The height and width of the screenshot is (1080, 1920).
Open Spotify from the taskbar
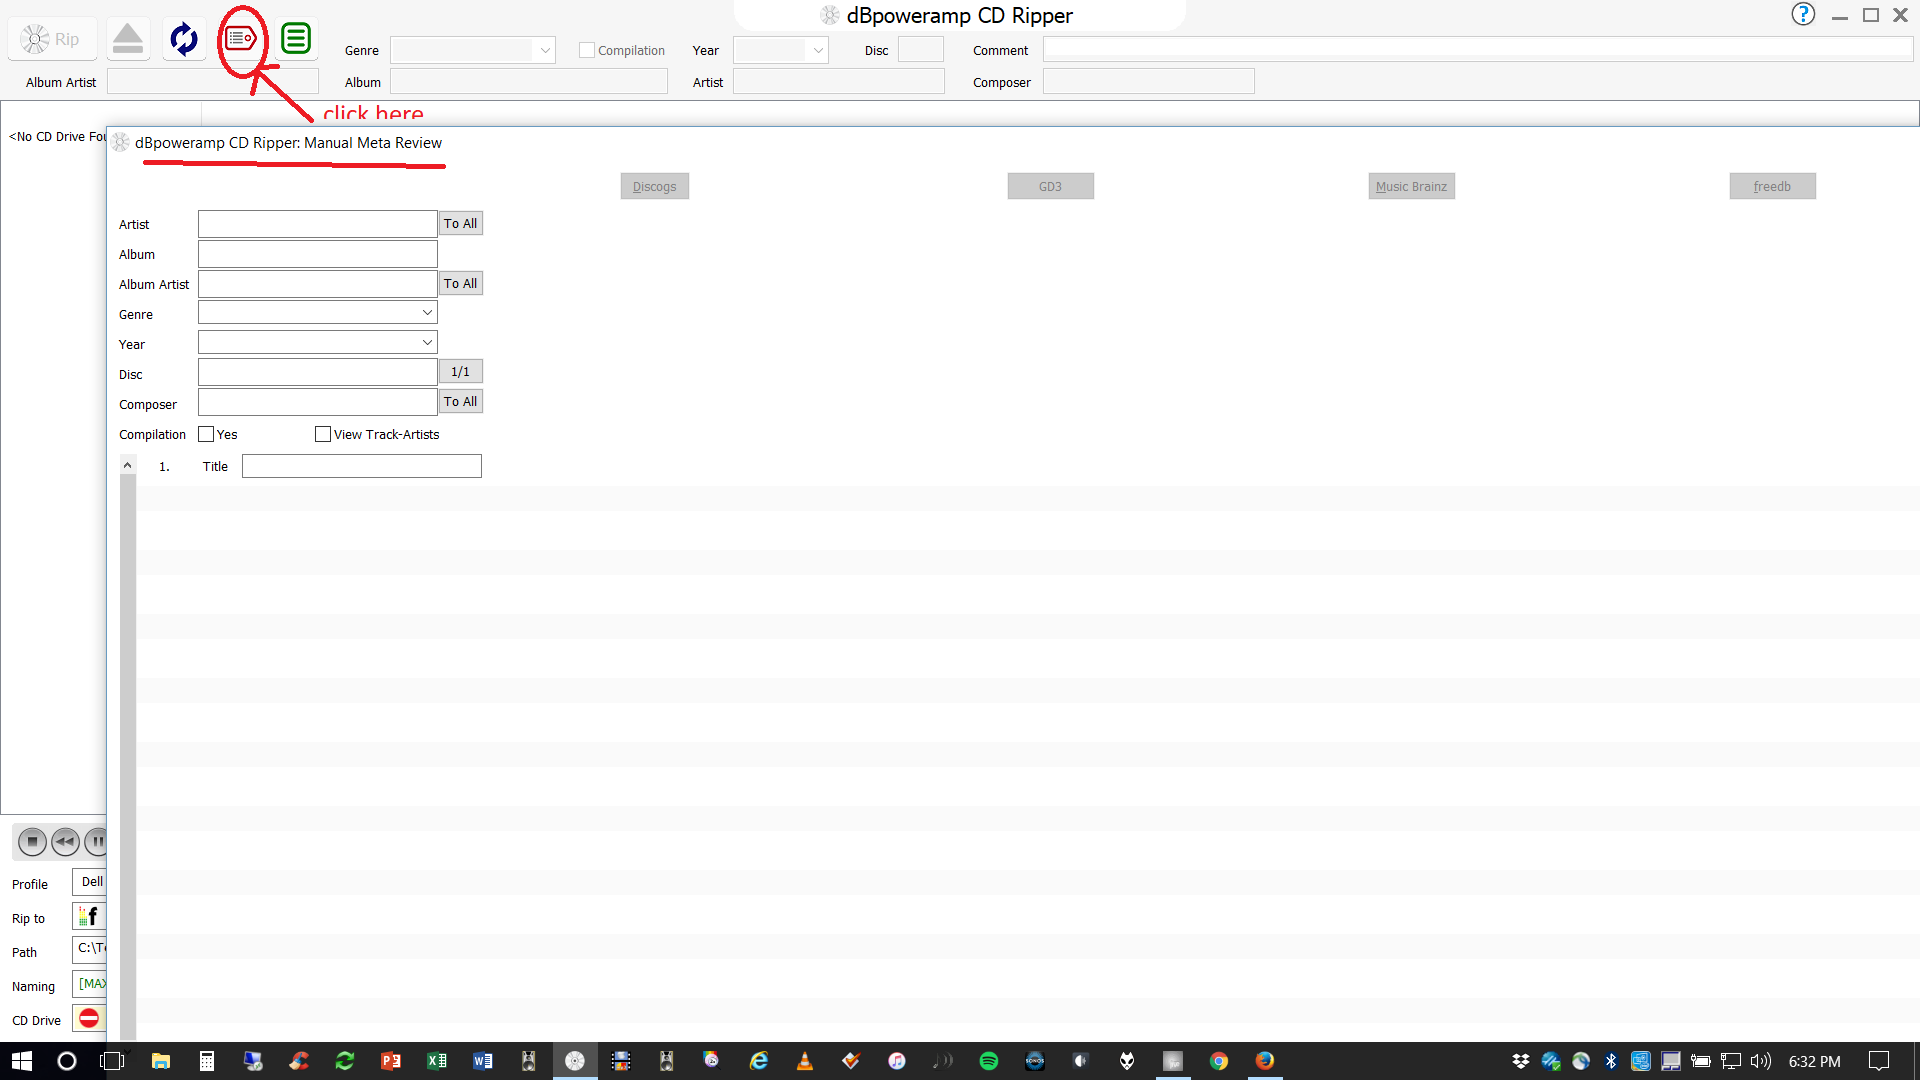click(988, 1061)
